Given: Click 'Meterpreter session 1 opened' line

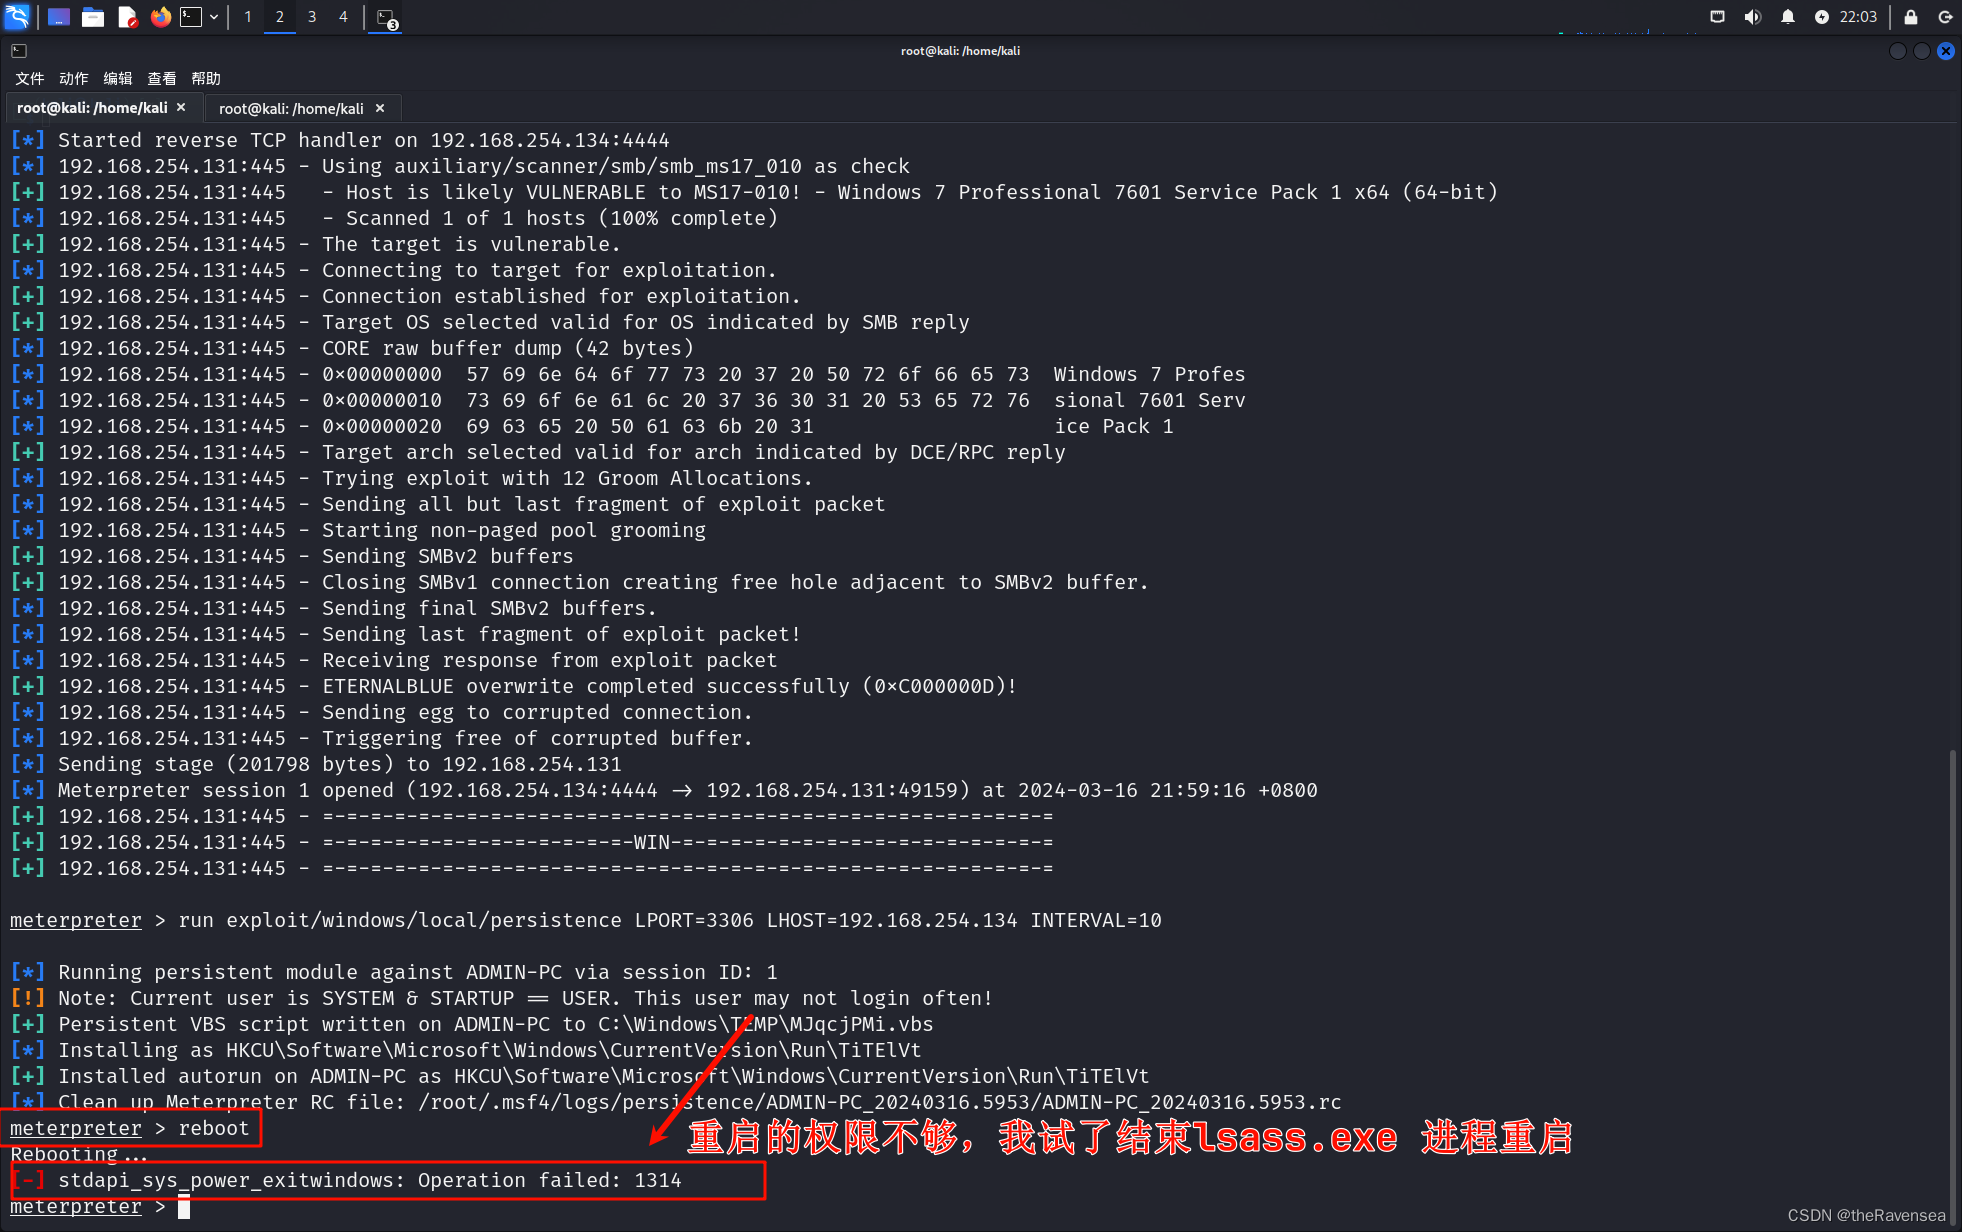Looking at the screenshot, I should click(664, 790).
